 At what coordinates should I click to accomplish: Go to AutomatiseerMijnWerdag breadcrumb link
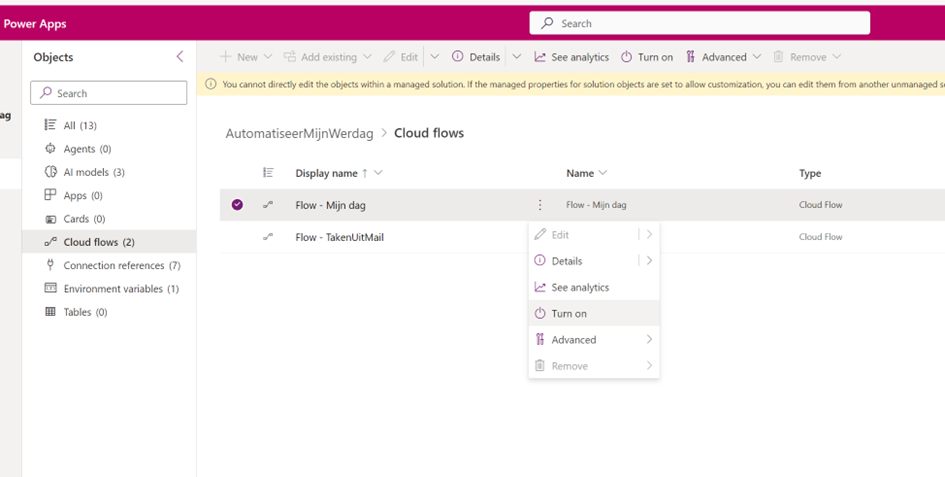pos(300,133)
